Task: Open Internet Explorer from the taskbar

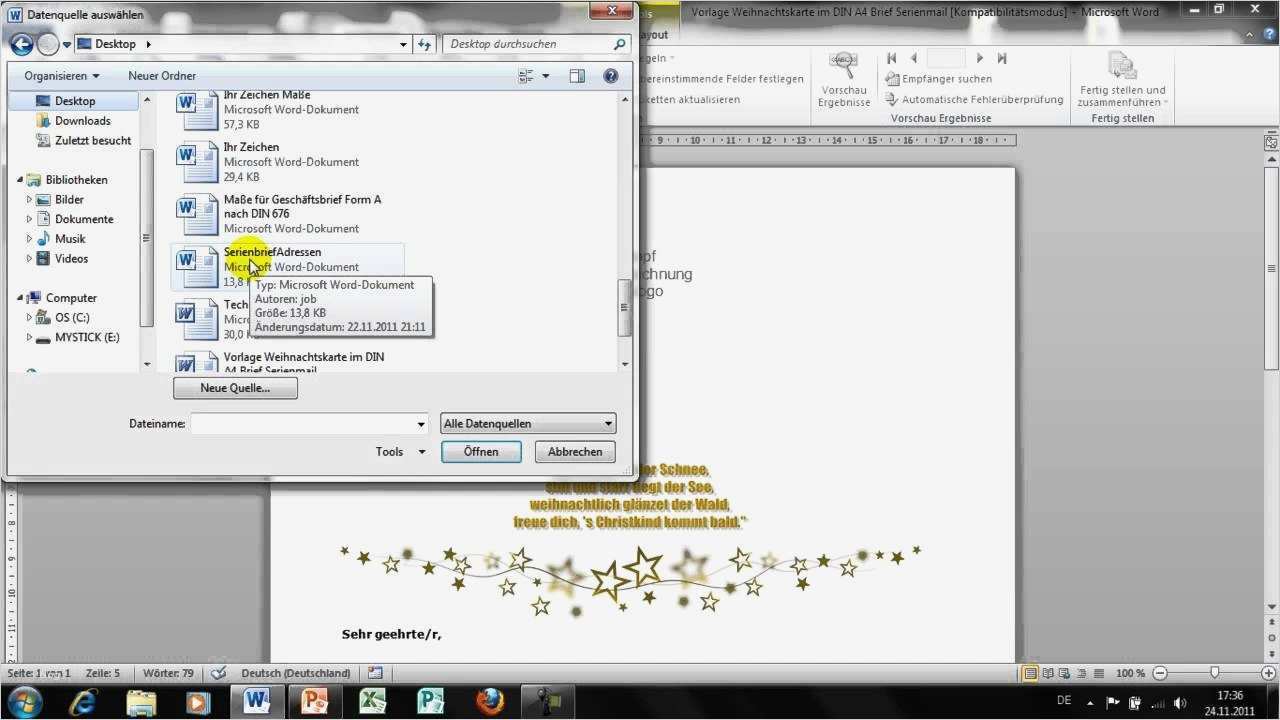Action: (x=83, y=701)
